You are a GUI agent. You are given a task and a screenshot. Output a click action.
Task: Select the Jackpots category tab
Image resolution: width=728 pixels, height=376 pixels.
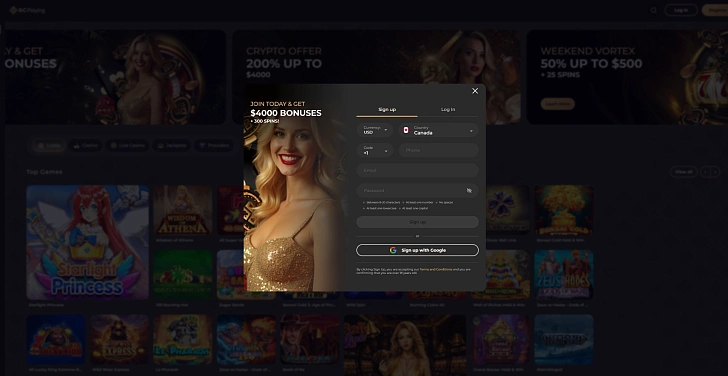point(172,145)
